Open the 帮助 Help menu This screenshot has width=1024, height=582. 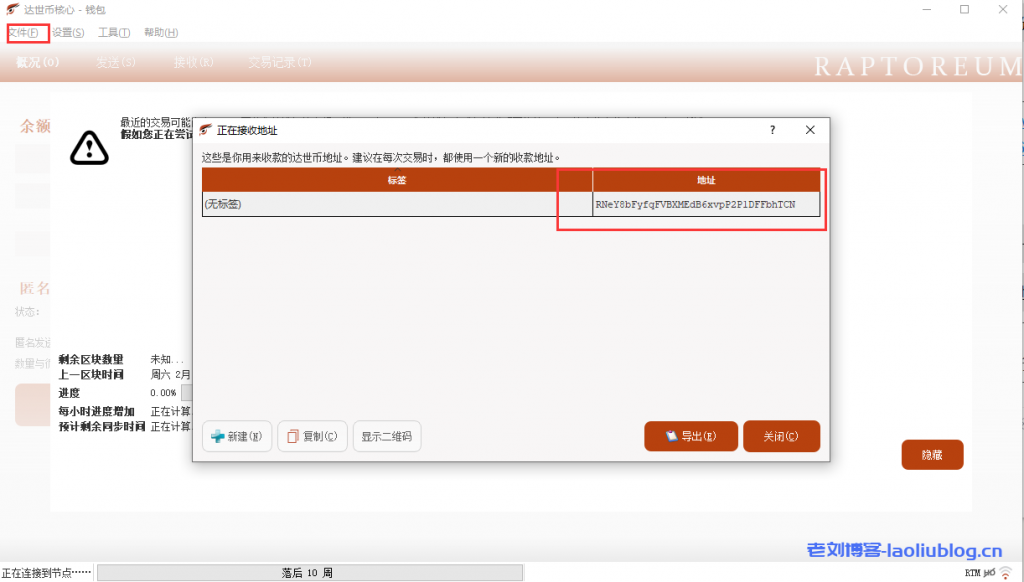coord(160,33)
